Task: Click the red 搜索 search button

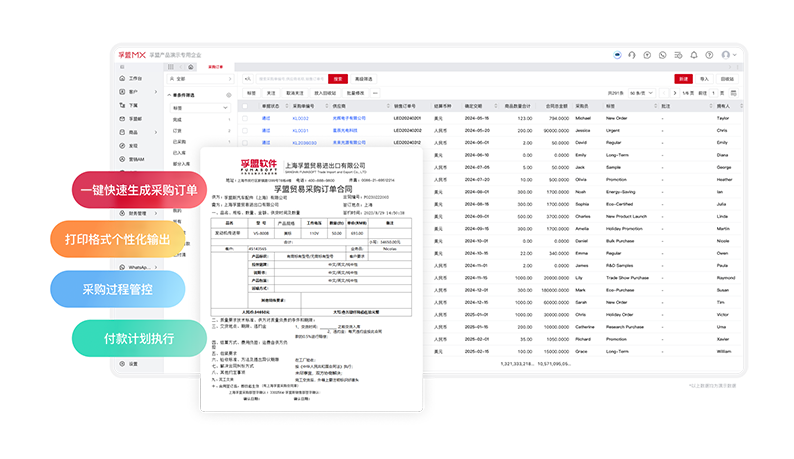Action: 338,78
